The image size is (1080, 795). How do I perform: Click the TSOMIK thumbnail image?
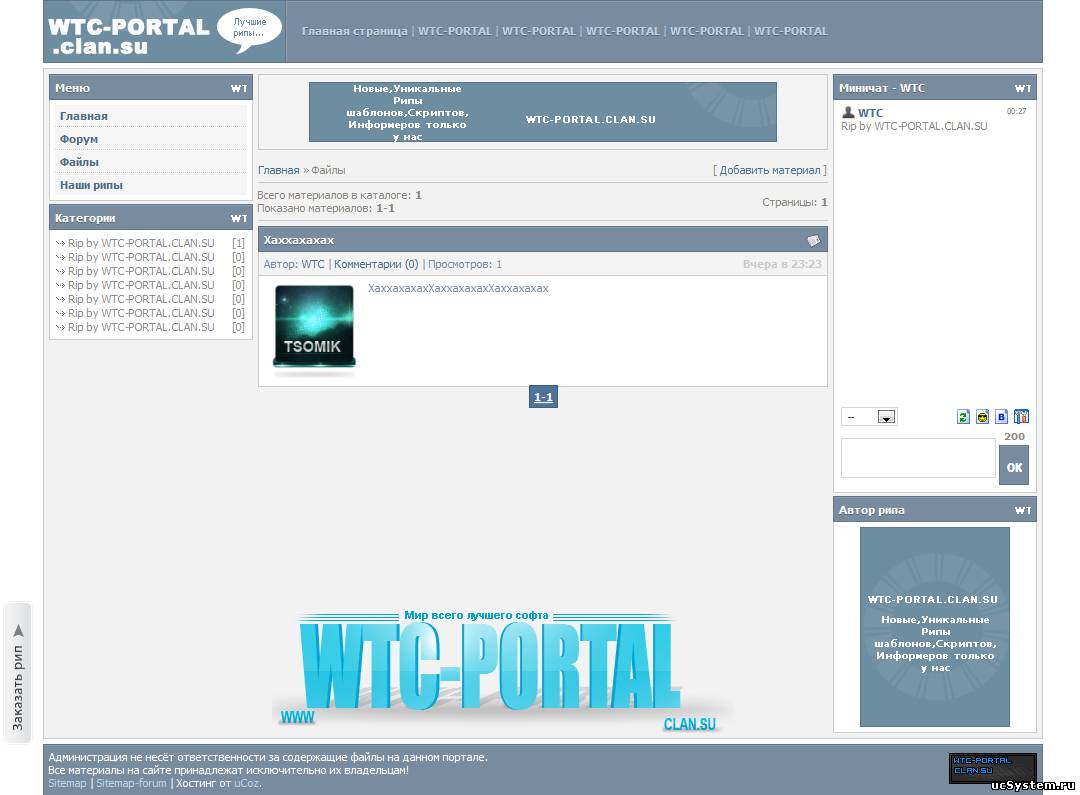314,328
